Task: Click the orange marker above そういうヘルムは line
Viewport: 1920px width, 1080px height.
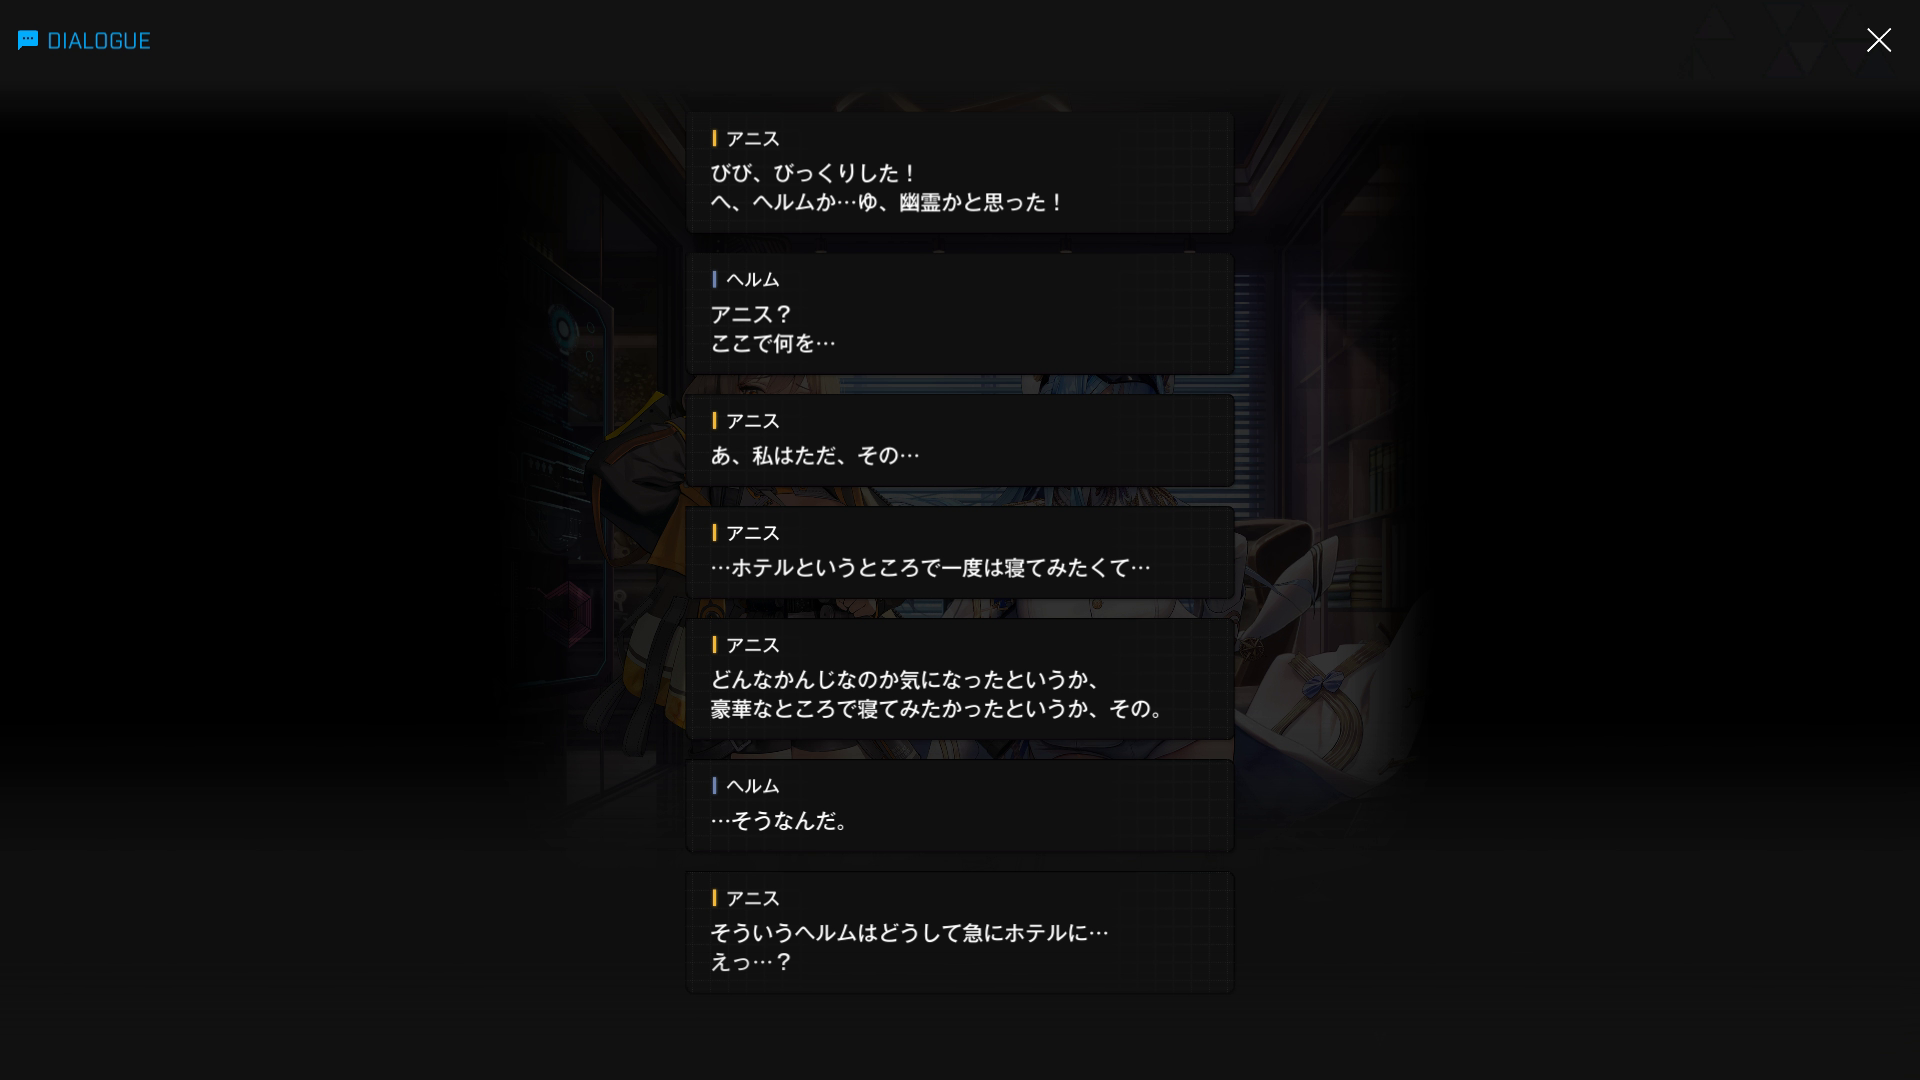Action: 714,898
